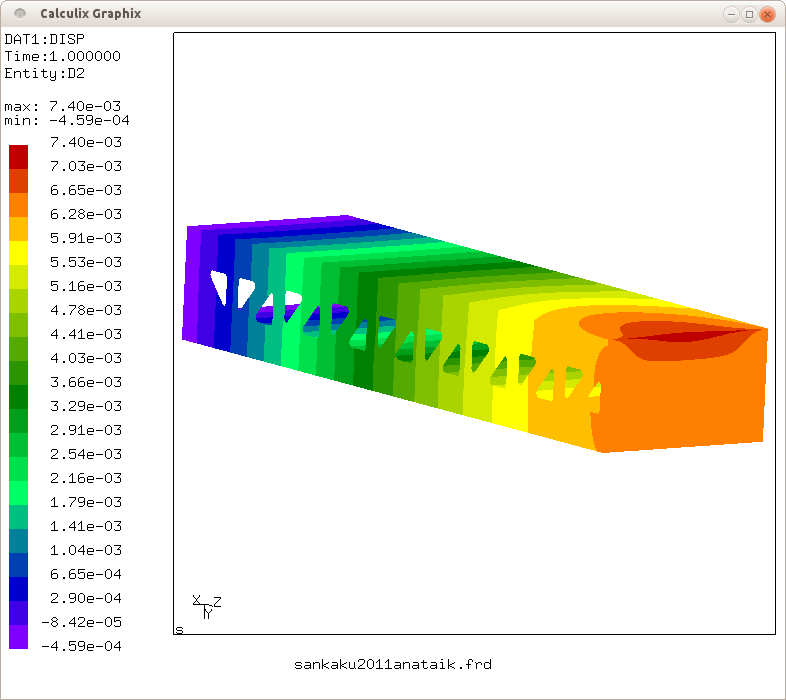Click the min: -4.59e-04 value

pos(67,120)
